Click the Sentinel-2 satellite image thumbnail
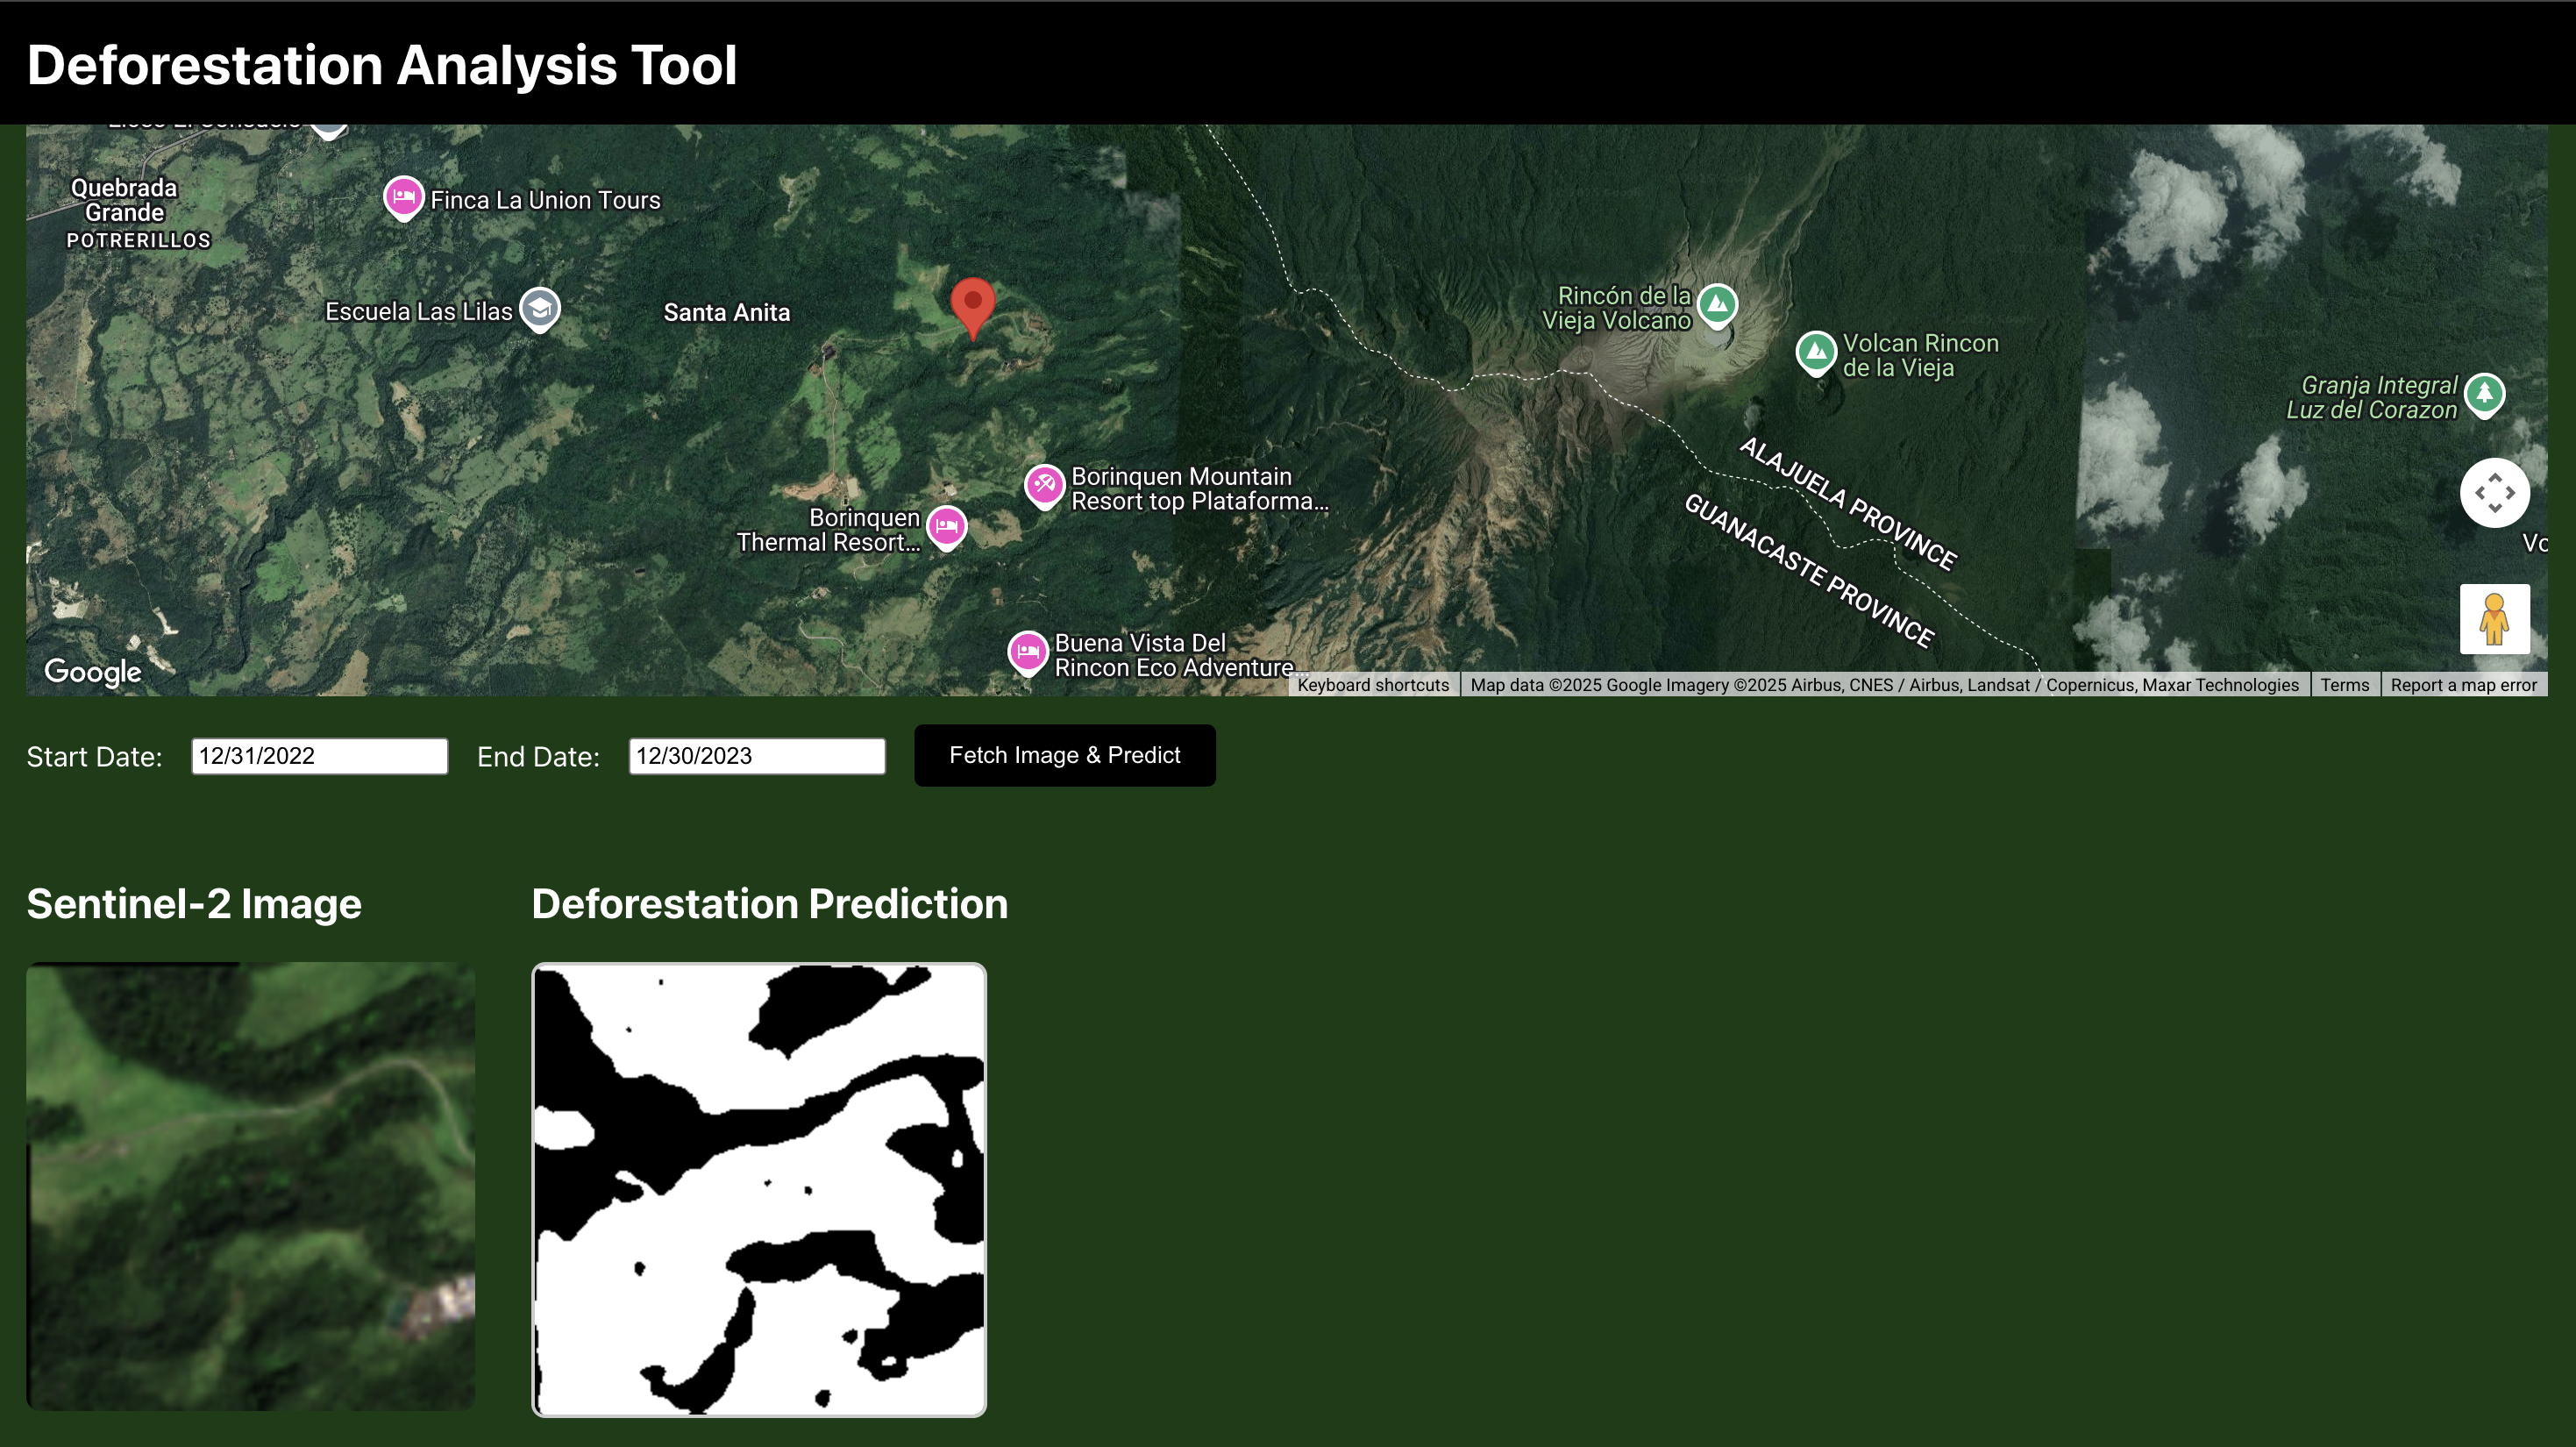The height and width of the screenshot is (1447, 2576). coord(250,1186)
